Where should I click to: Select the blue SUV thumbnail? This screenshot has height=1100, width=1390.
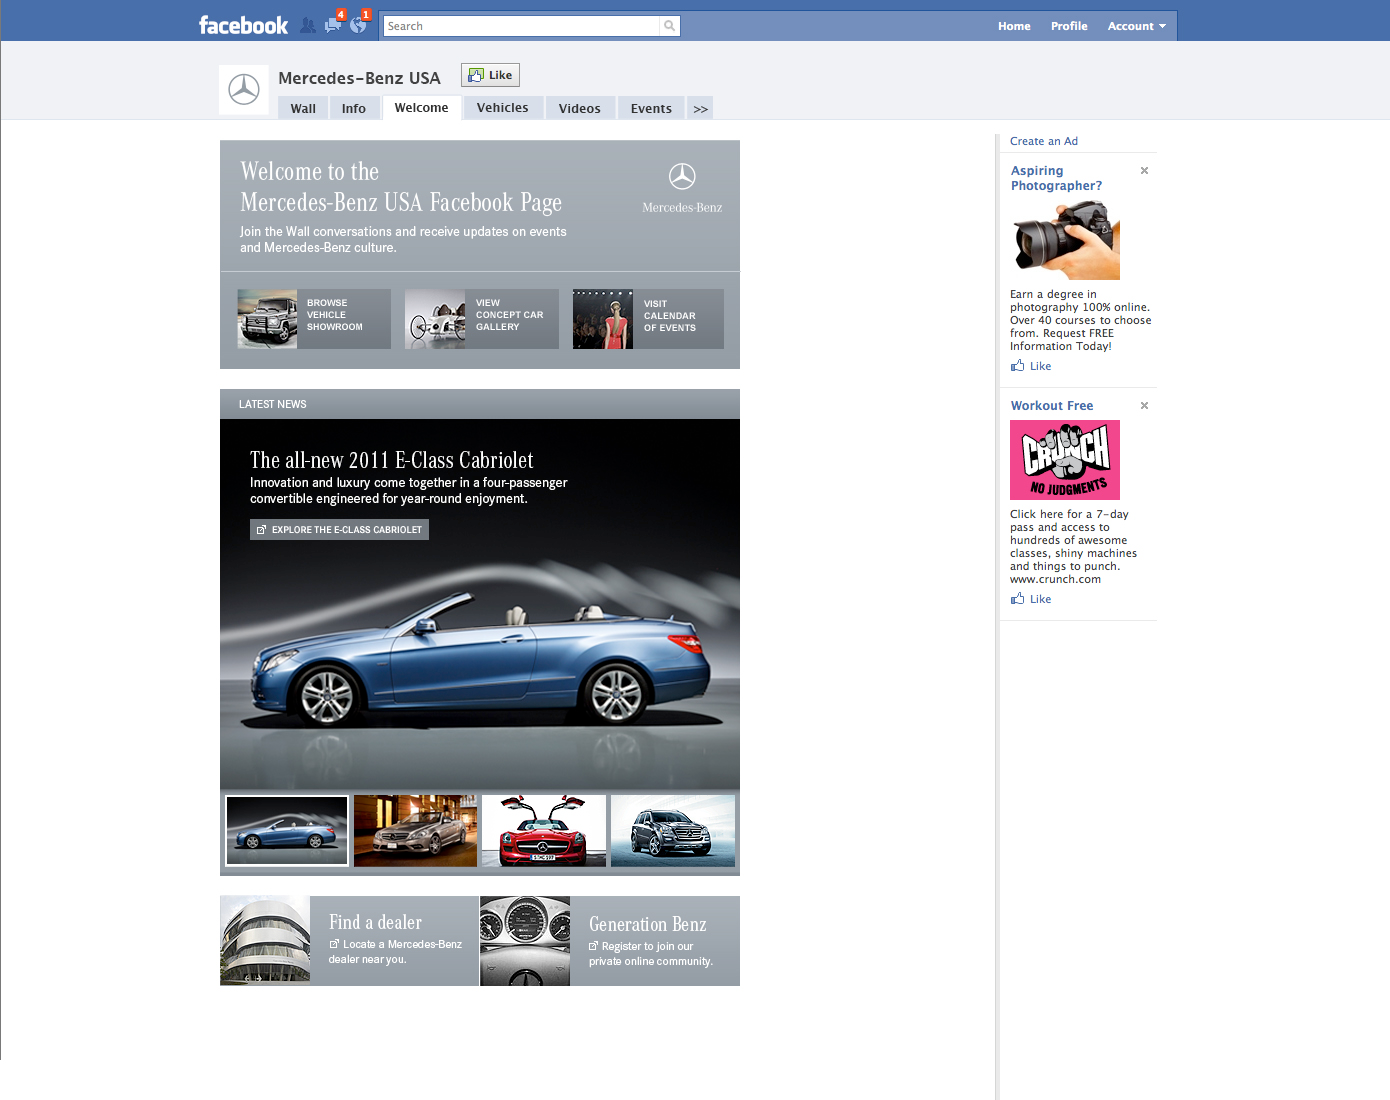pos(673,831)
